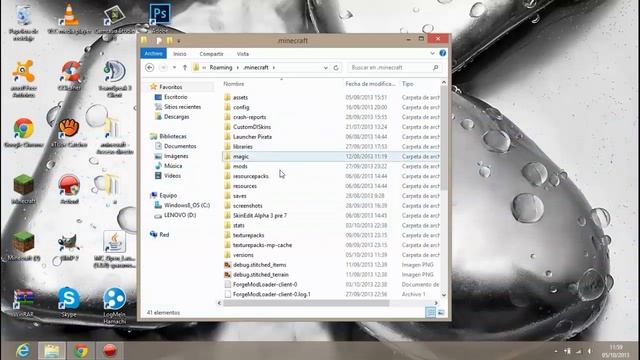Sort by the Nombre column header
This screenshot has height=360, width=640.
[234, 84]
